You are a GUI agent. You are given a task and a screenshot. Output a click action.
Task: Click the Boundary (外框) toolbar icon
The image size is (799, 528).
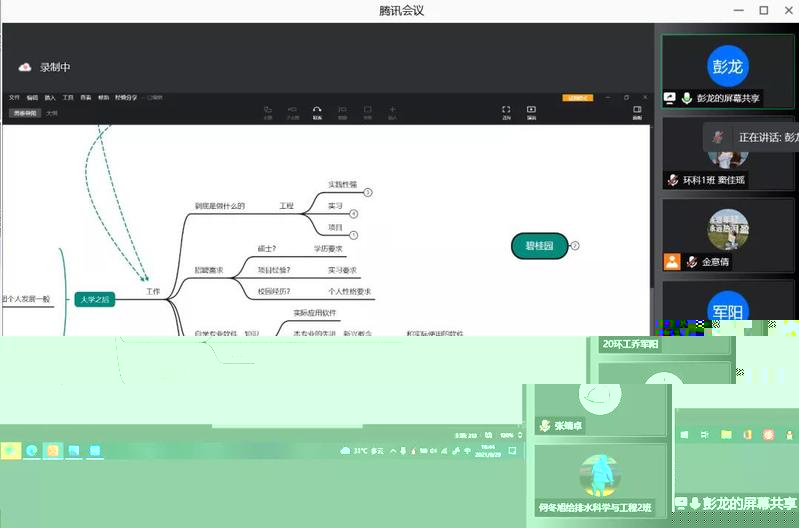click(367, 110)
